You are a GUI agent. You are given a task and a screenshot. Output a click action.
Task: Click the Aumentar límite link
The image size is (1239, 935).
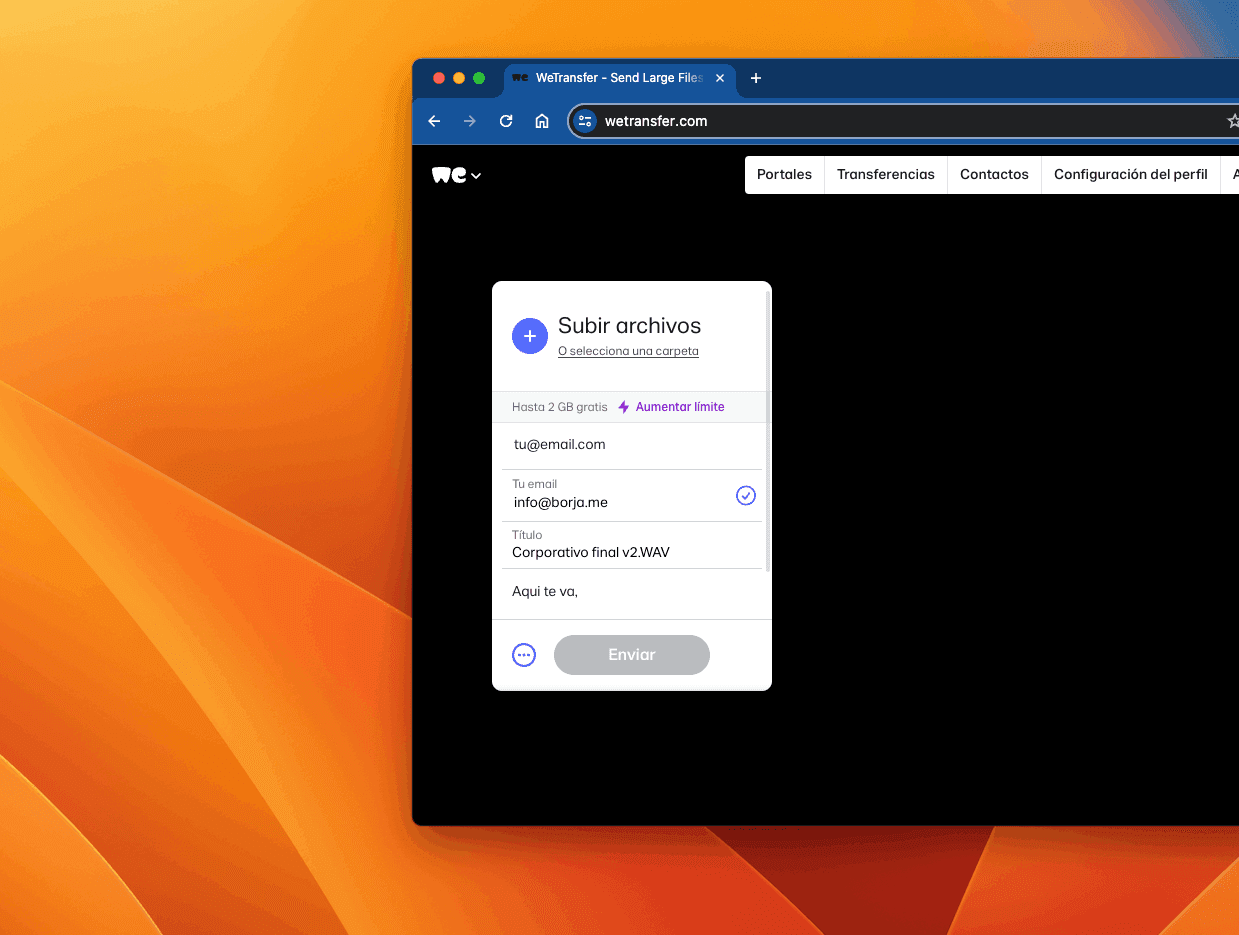[x=680, y=407]
